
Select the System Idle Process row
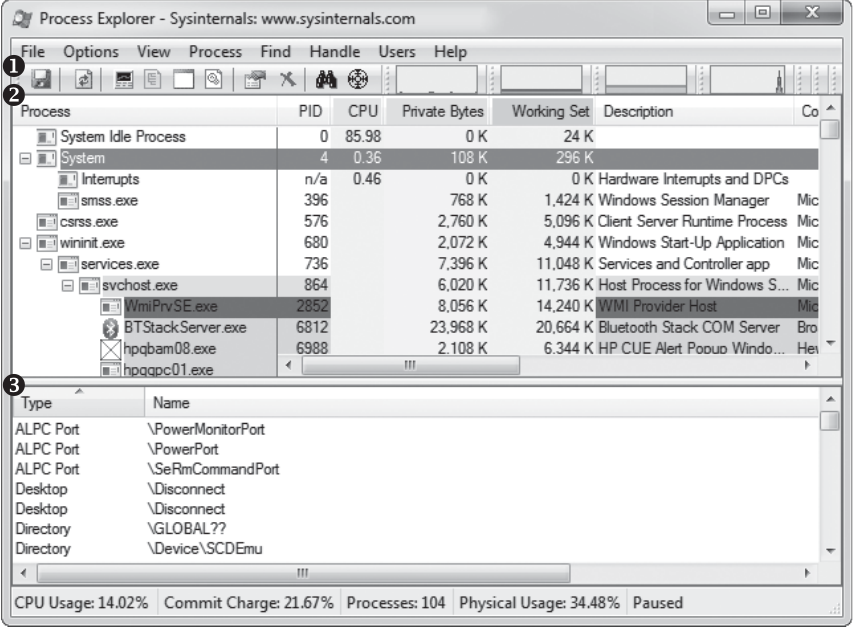[x=416, y=137]
